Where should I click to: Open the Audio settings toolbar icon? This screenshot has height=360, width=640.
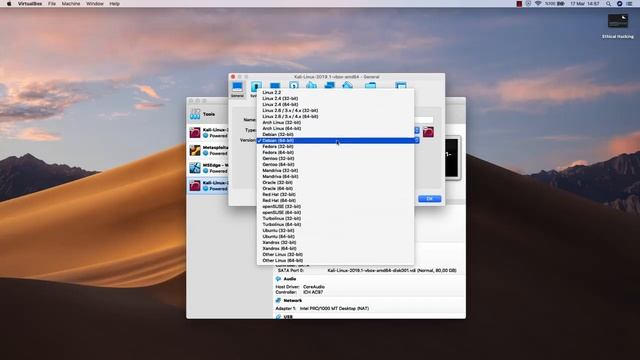(x=311, y=85)
